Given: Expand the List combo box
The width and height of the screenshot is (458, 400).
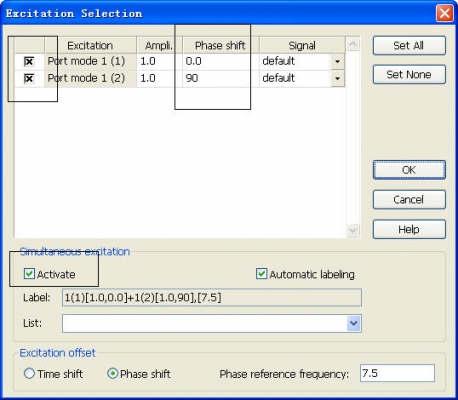Looking at the screenshot, I should [x=354, y=323].
